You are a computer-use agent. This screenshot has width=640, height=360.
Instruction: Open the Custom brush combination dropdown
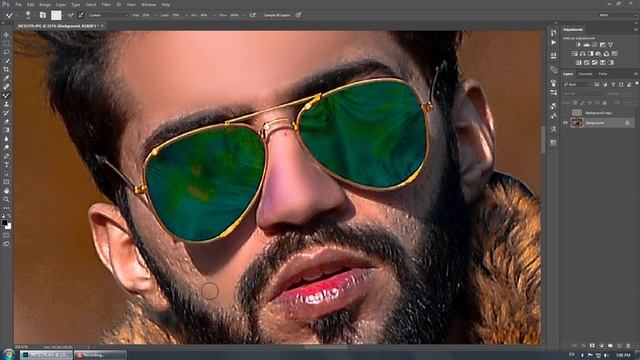pyautogui.click(x=108, y=15)
